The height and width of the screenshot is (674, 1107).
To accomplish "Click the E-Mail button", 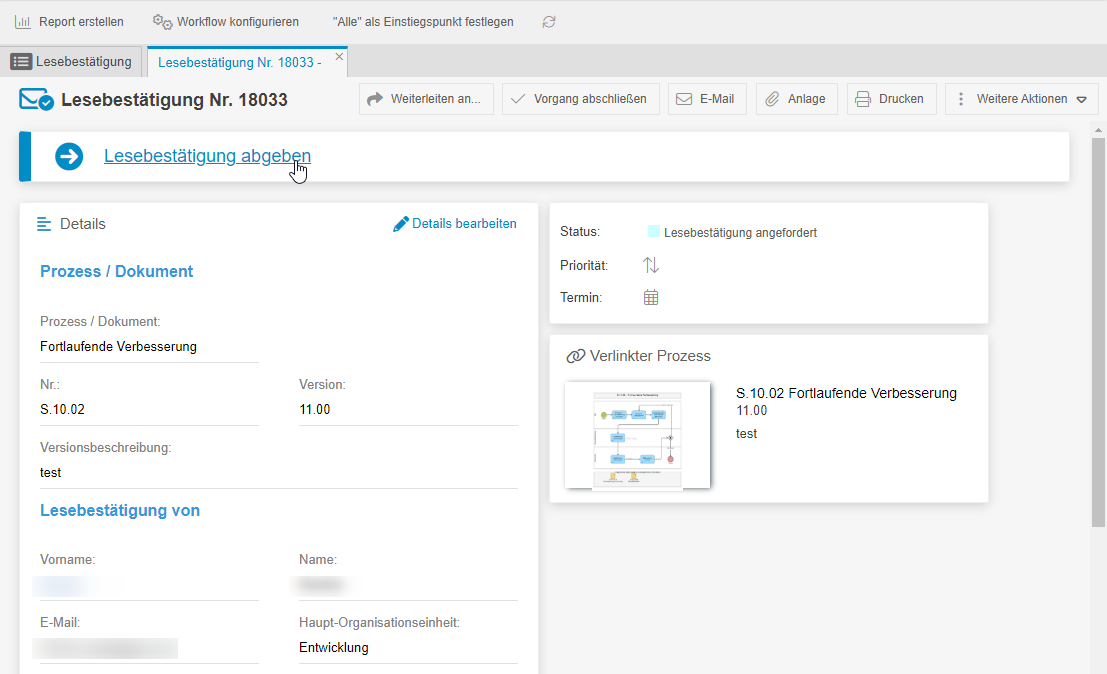I will coord(706,99).
